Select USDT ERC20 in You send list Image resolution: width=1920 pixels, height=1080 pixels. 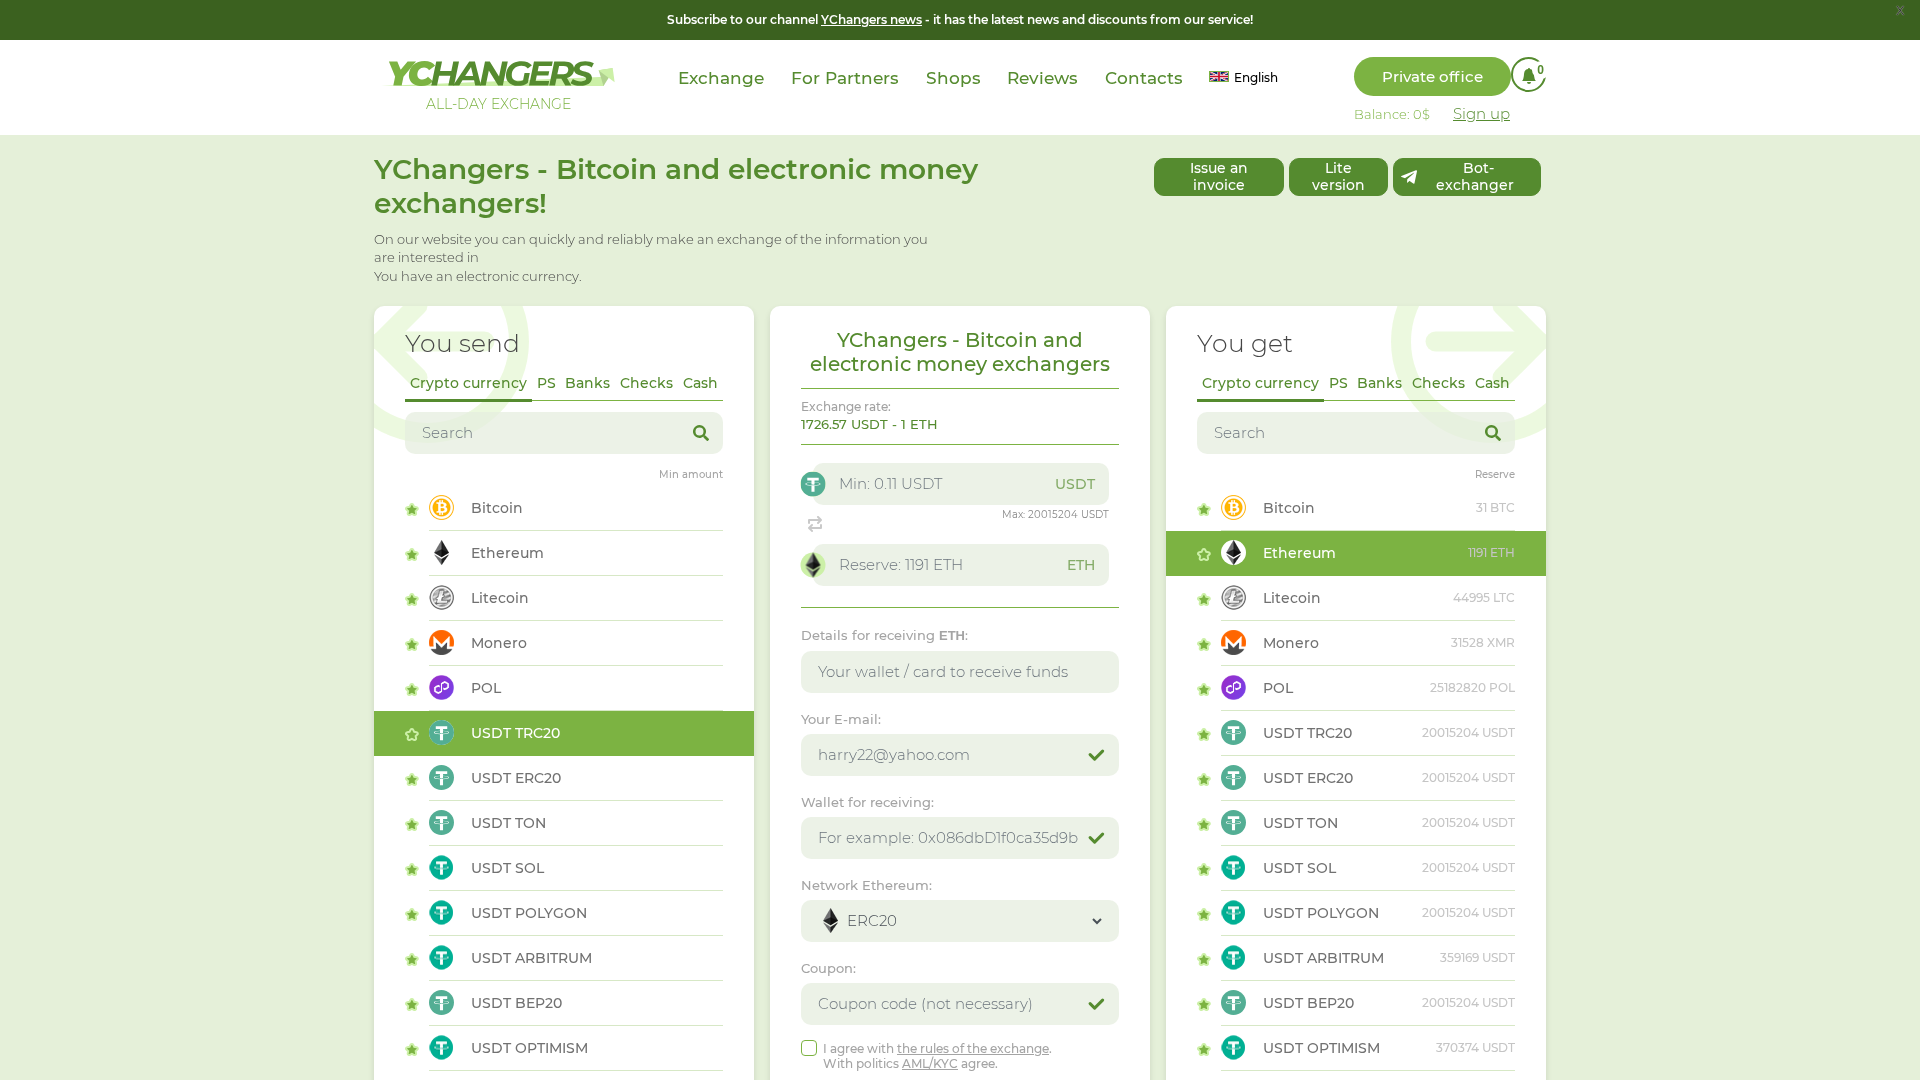(x=564, y=778)
